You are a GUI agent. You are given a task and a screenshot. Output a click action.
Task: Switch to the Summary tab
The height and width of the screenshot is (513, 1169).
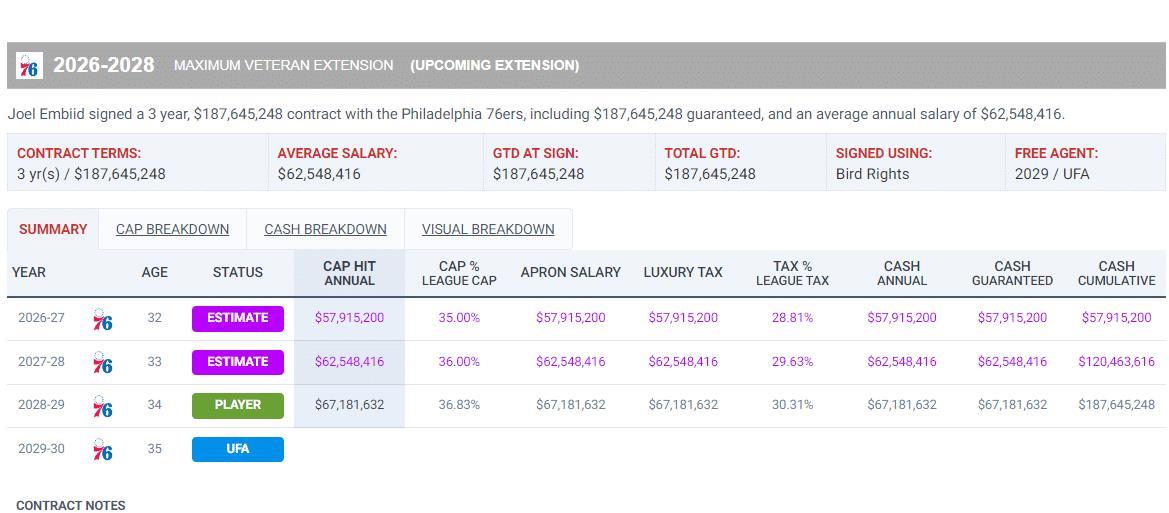tap(53, 229)
